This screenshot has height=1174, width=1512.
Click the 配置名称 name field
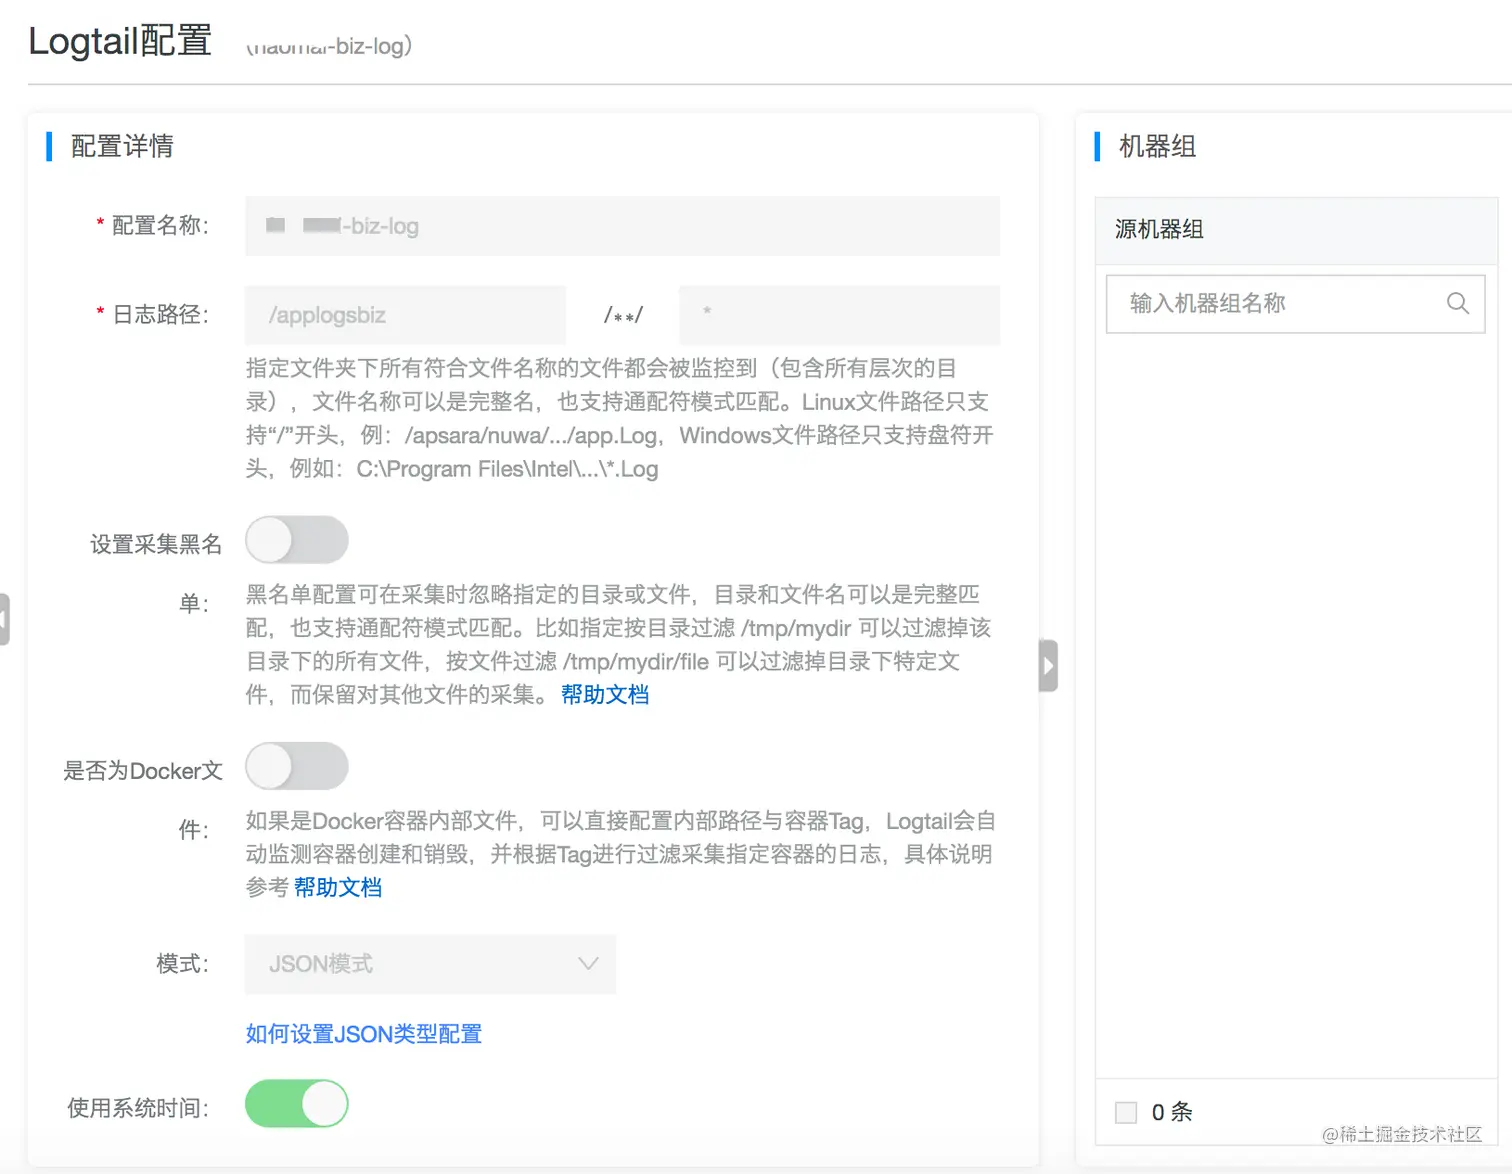coord(620,226)
